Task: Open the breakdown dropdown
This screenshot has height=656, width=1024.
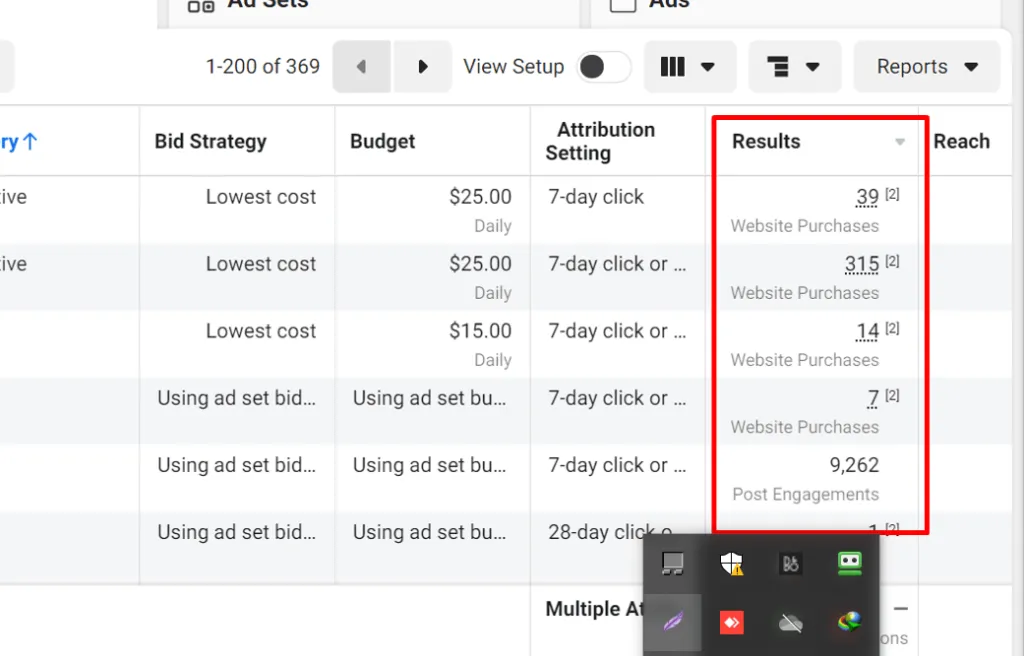Action: 794,67
